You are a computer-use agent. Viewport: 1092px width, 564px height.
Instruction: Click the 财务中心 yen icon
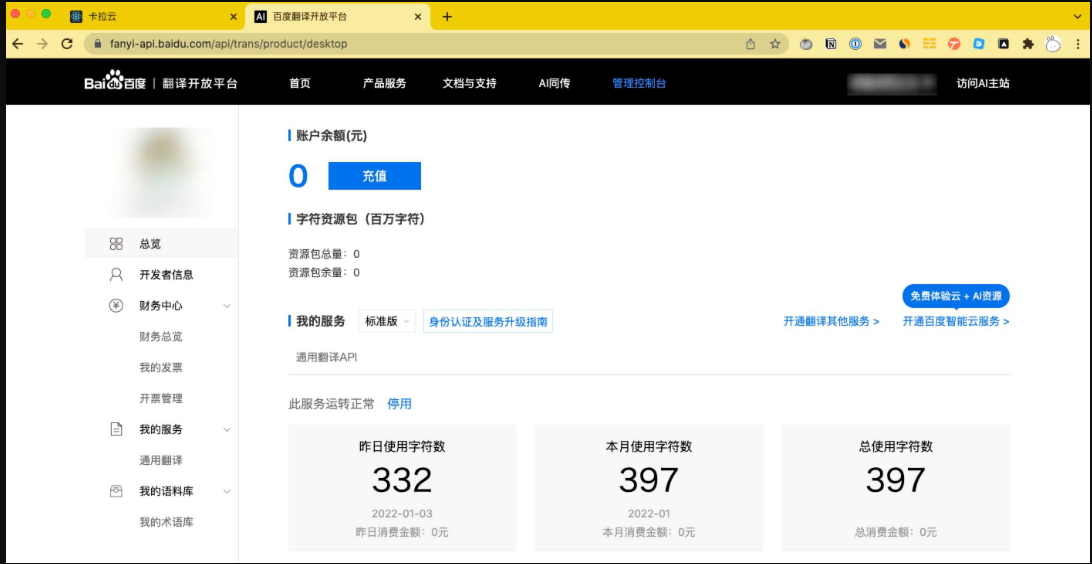116,306
